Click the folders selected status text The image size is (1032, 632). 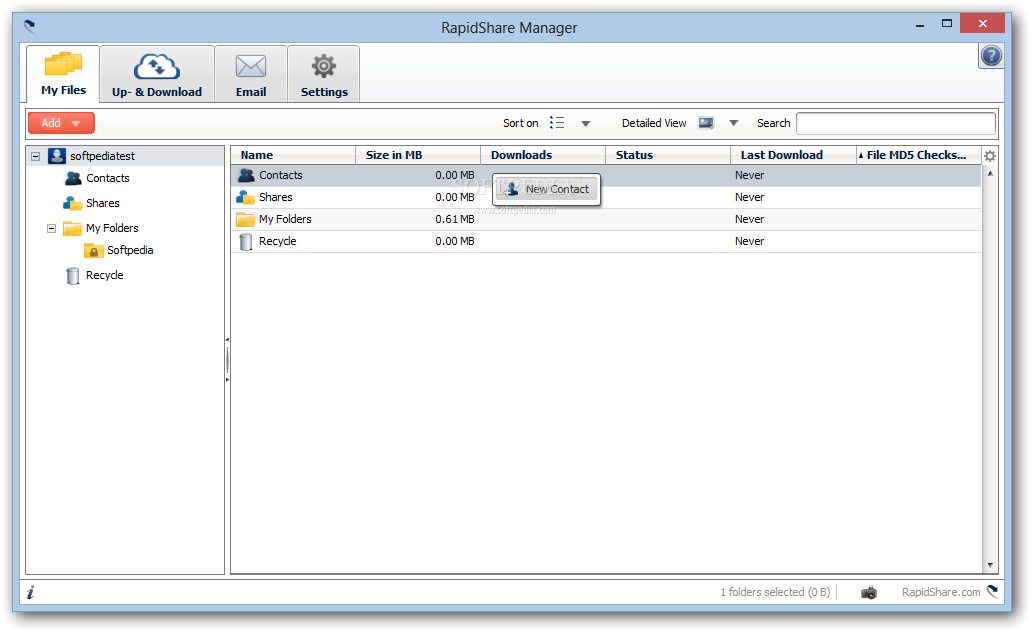[775, 592]
